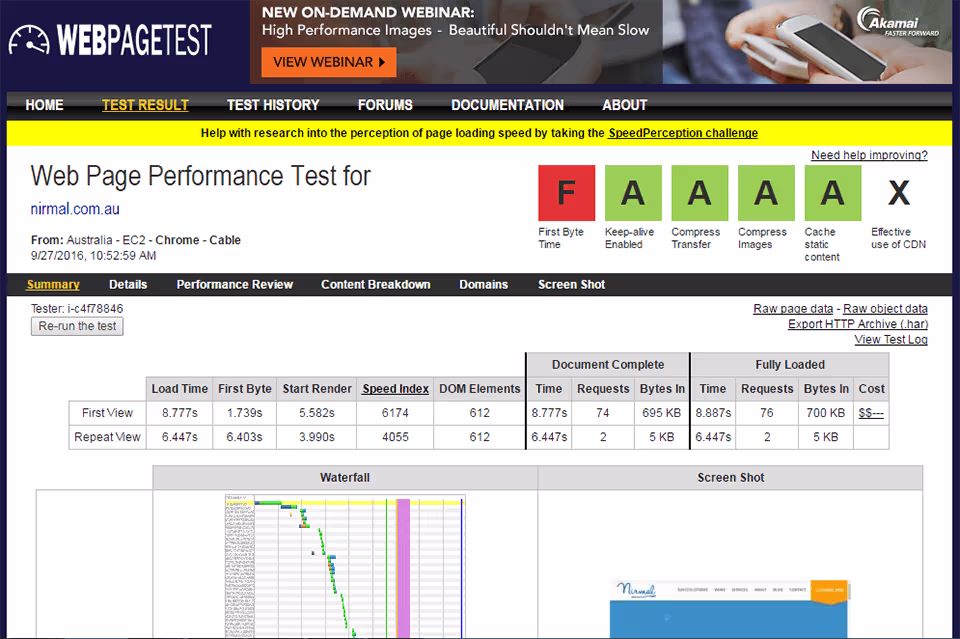Open the waterfall chart thumbnail

pos(345,566)
